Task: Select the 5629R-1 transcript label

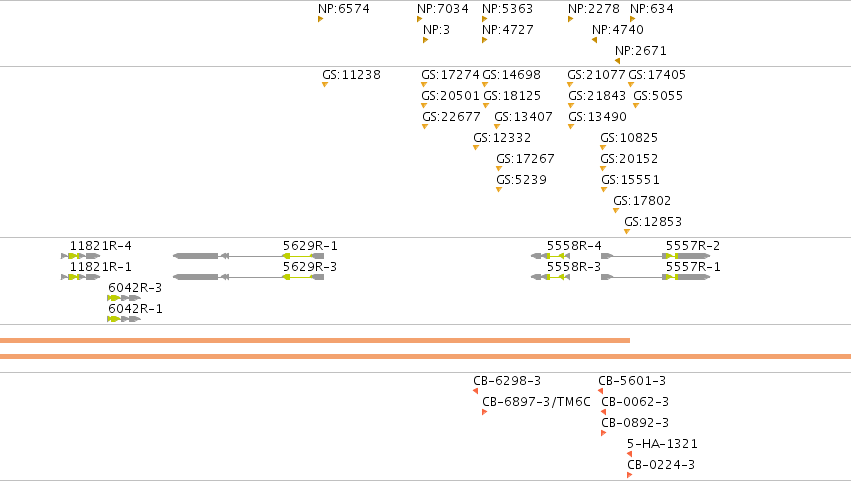Action: click(310, 246)
